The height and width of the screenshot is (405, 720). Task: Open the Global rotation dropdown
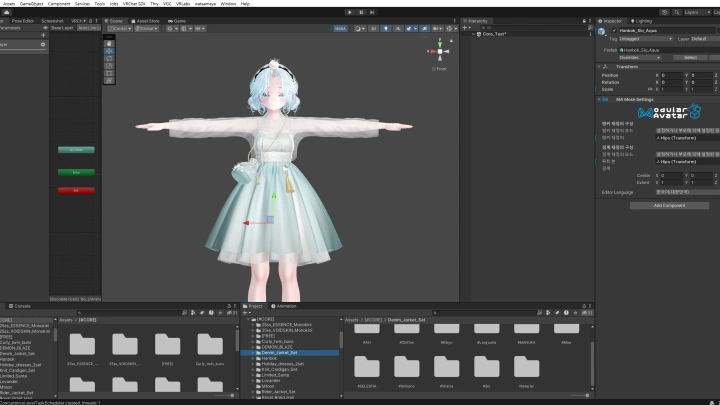pyautogui.click(x=146, y=28)
